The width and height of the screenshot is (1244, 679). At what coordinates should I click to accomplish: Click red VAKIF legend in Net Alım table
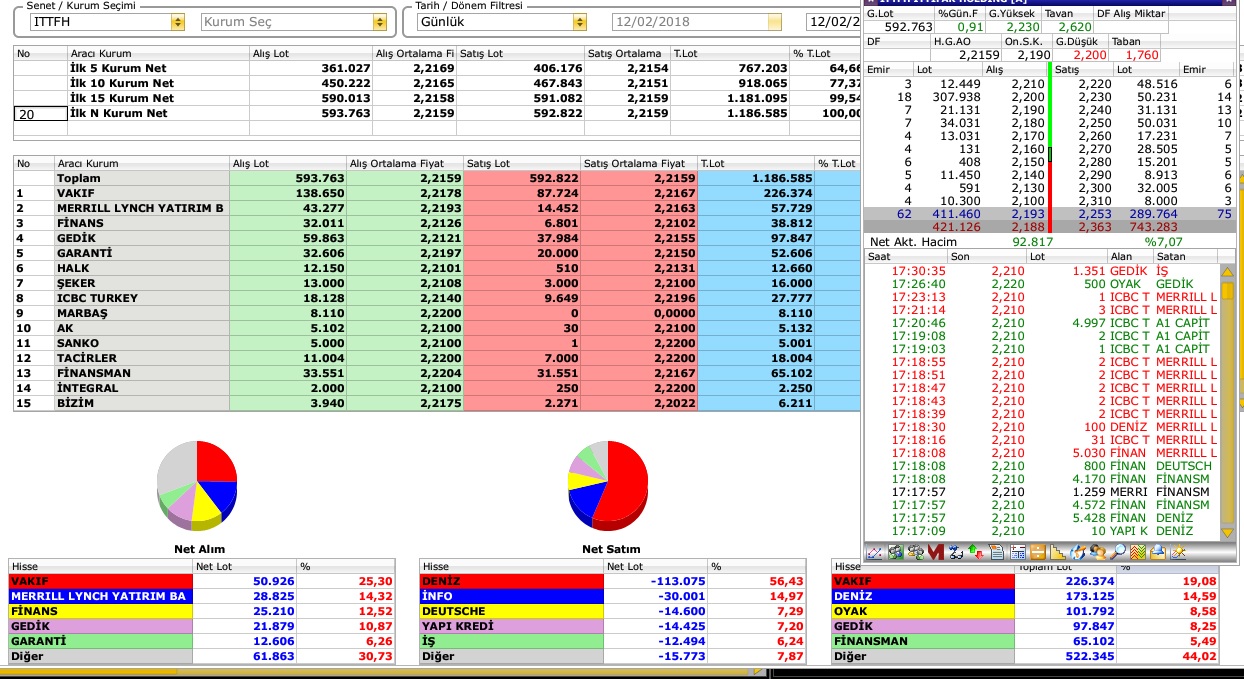click(x=100, y=581)
